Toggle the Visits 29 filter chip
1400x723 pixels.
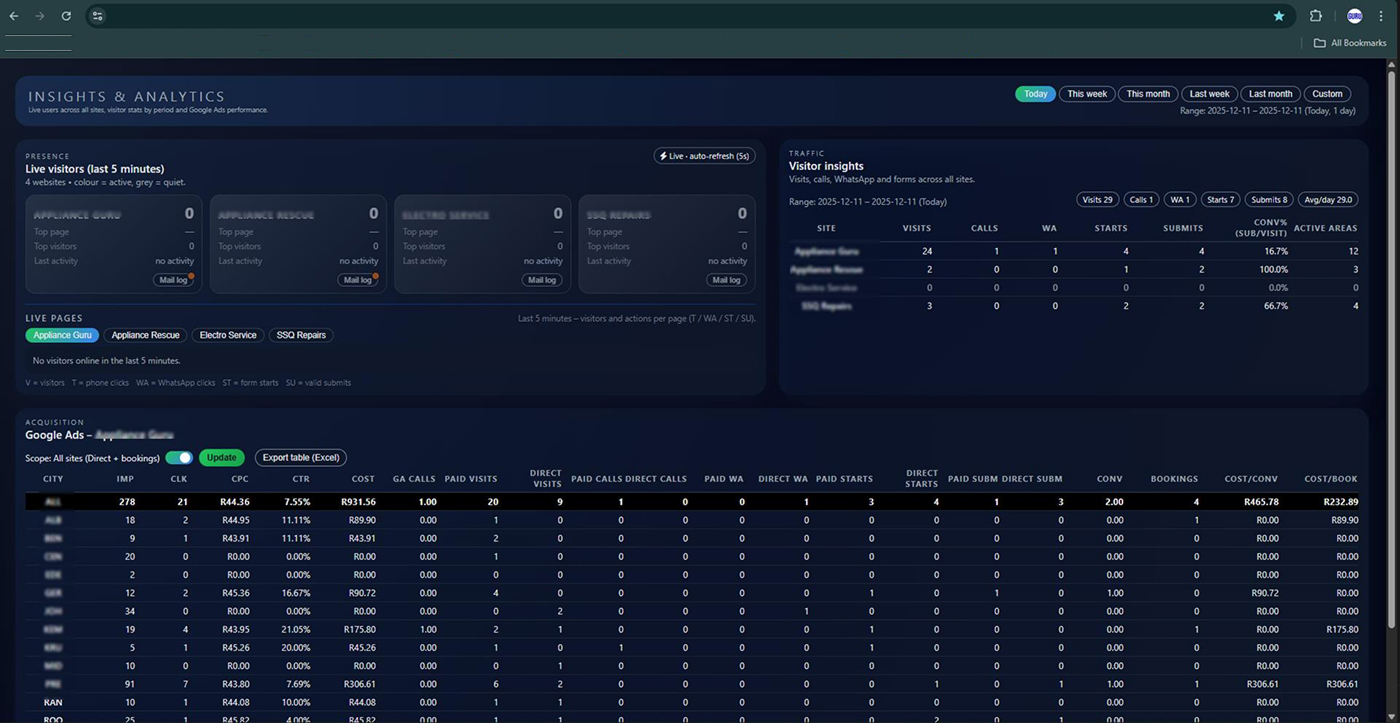coord(1096,199)
